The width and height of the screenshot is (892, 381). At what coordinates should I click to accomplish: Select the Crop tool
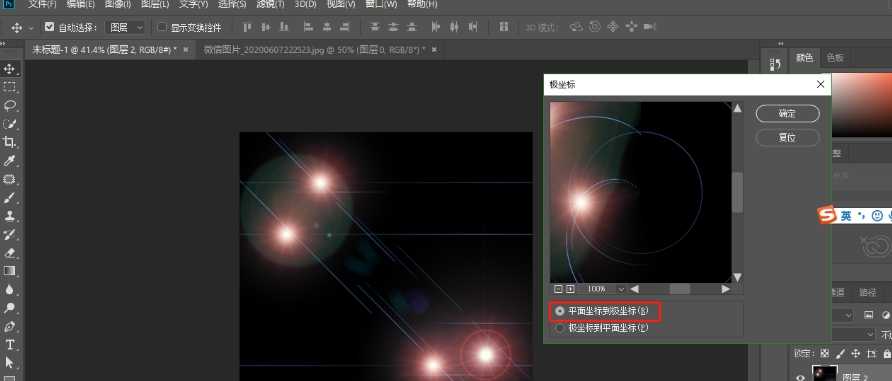[x=10, y=142]
